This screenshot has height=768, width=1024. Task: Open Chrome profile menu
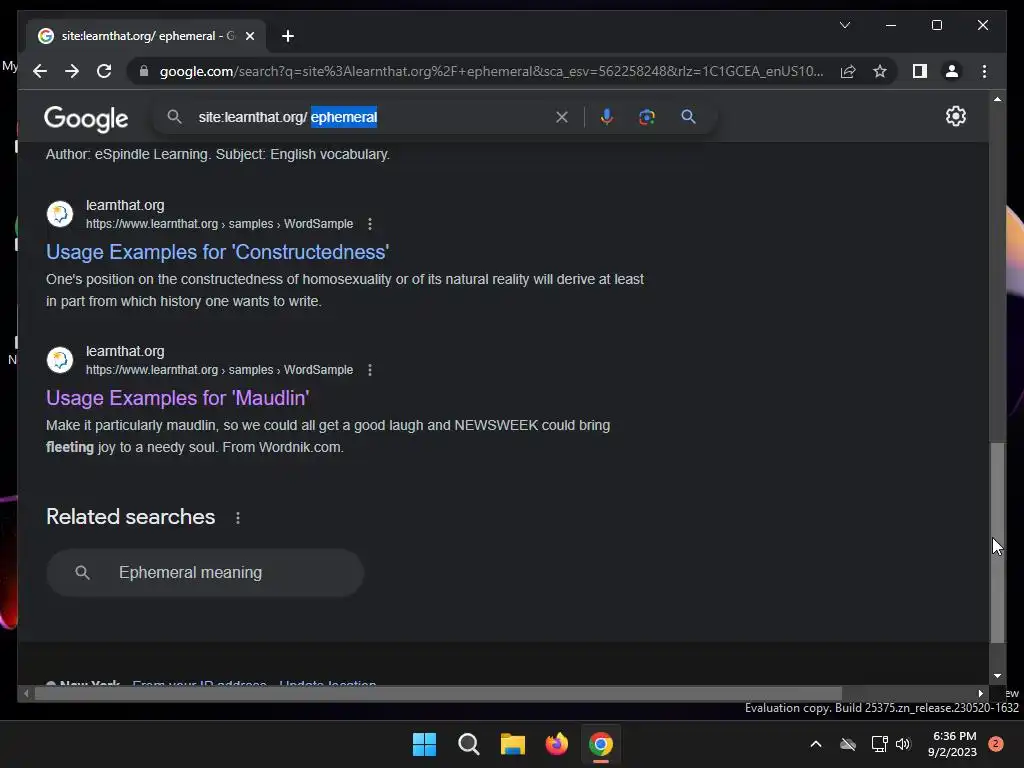click(x=952, y=71)
